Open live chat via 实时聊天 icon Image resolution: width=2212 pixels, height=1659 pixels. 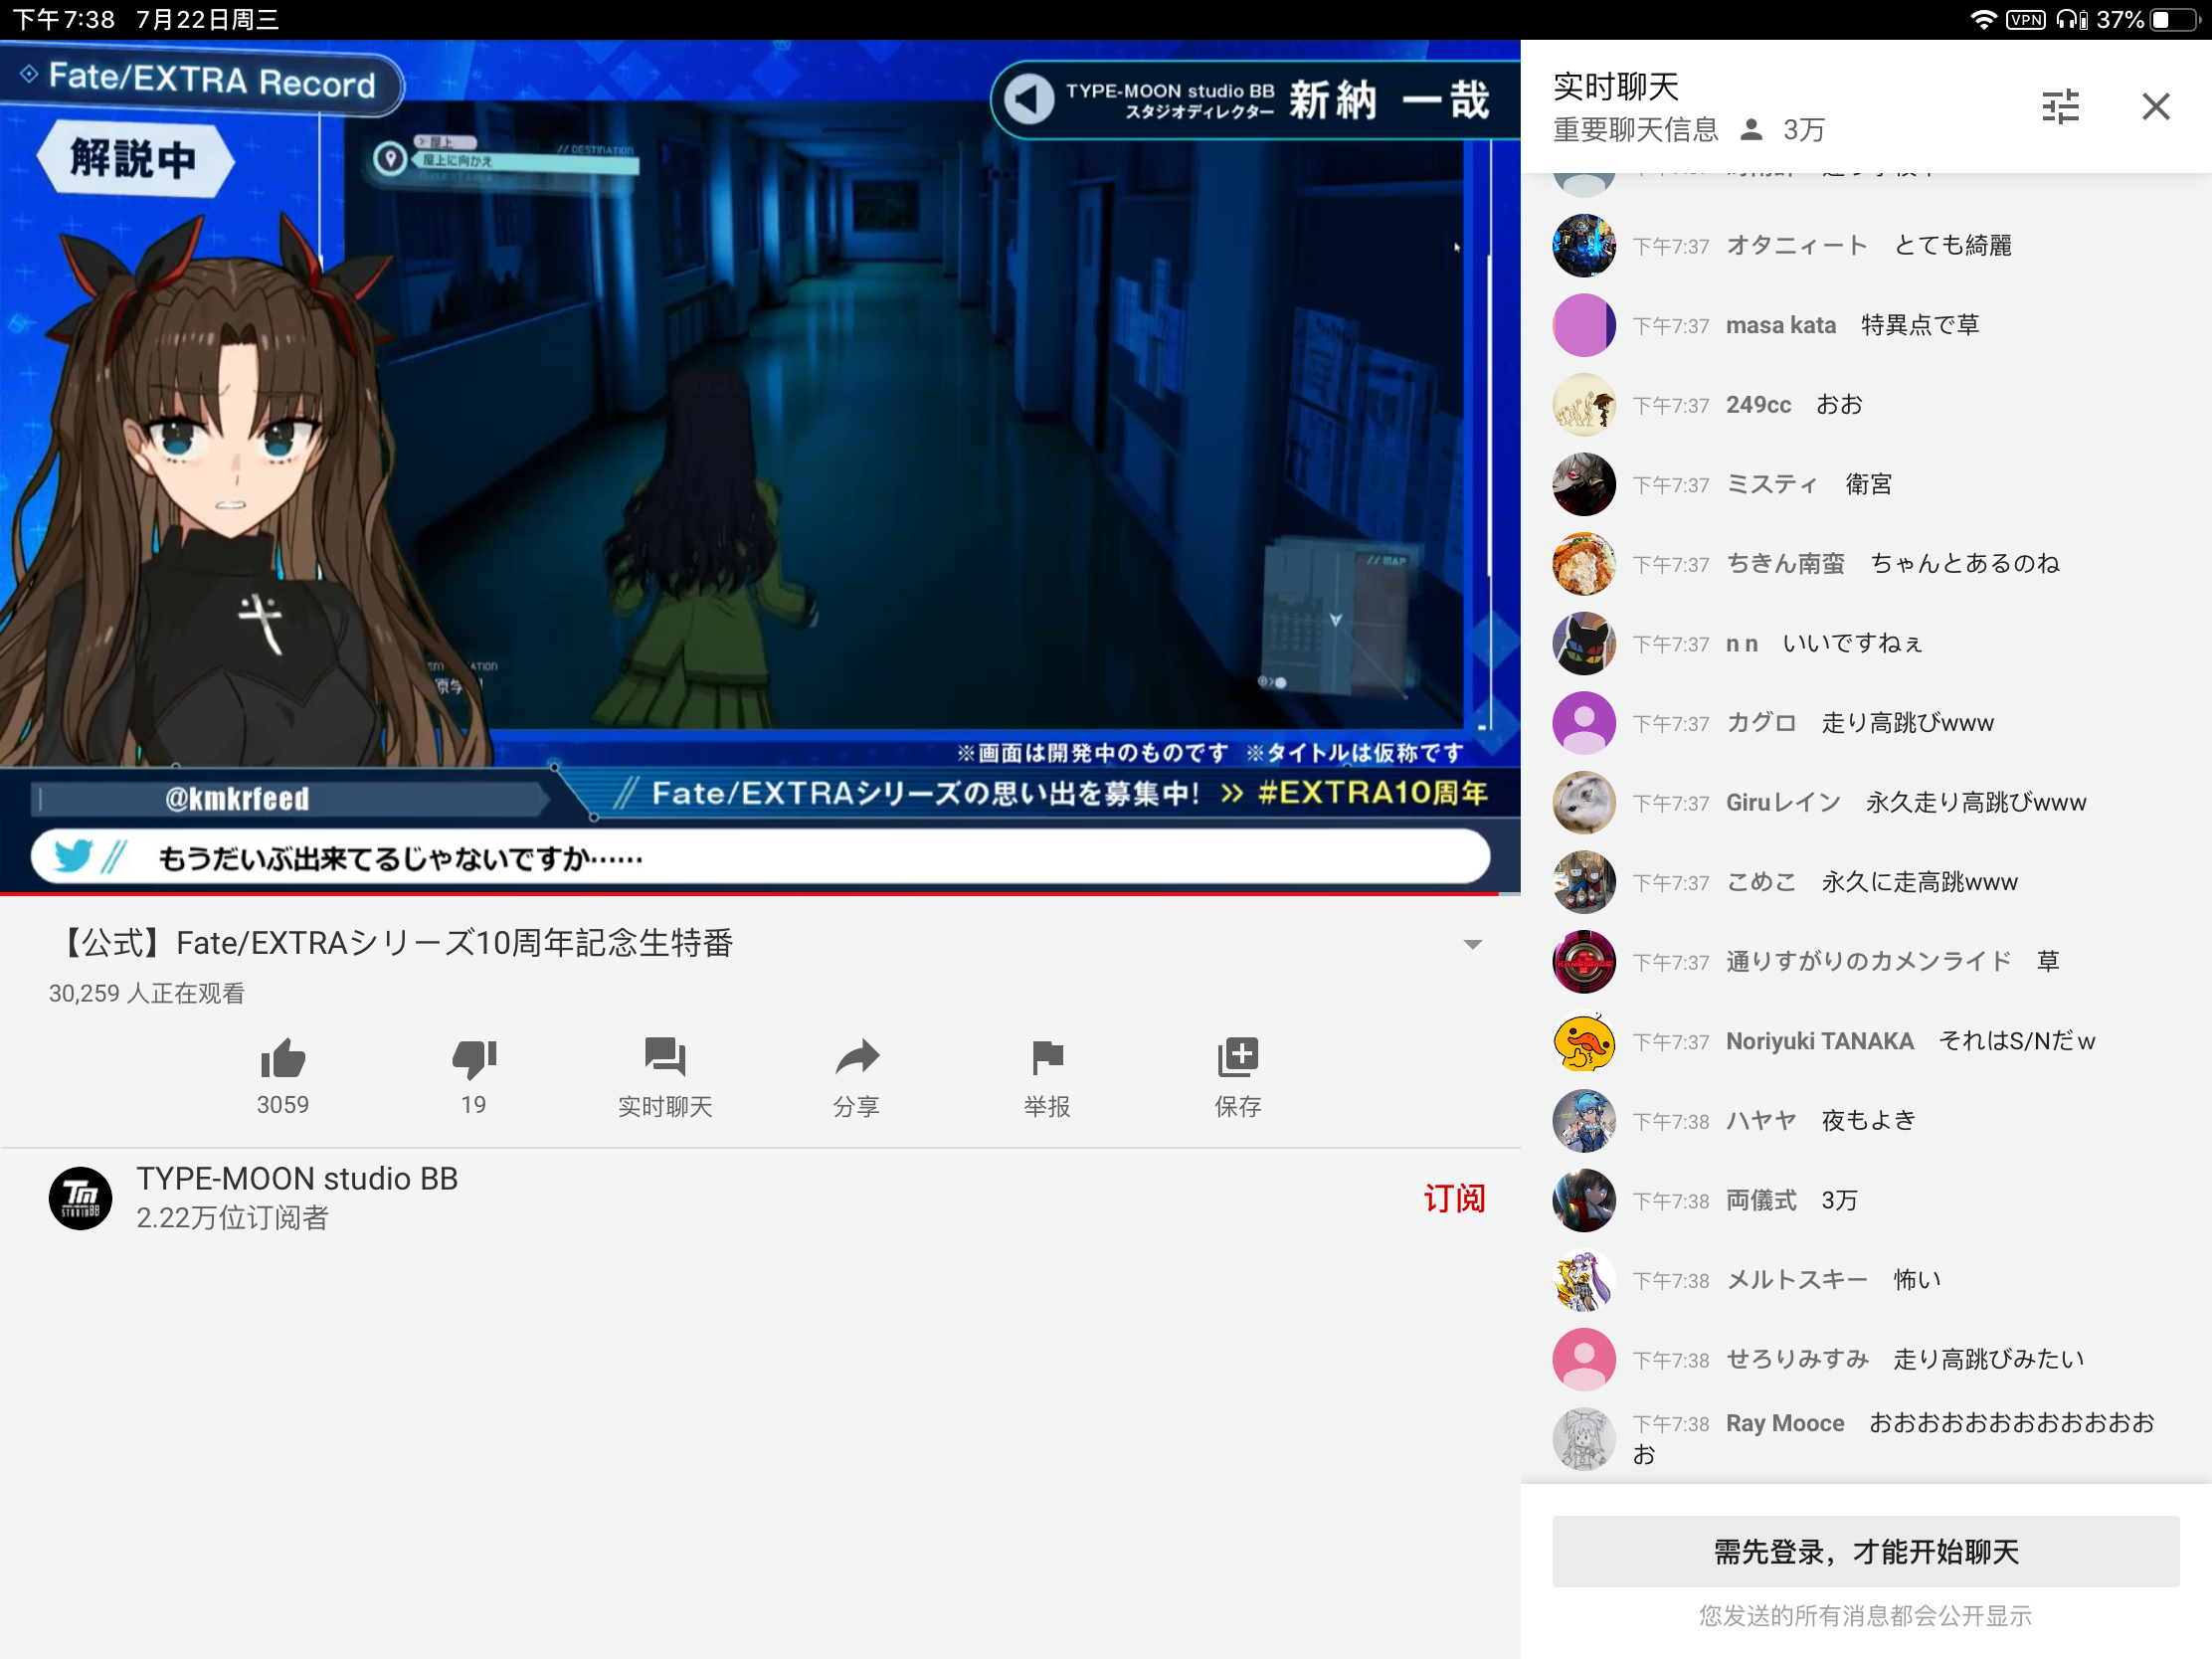pos(665,1058)
